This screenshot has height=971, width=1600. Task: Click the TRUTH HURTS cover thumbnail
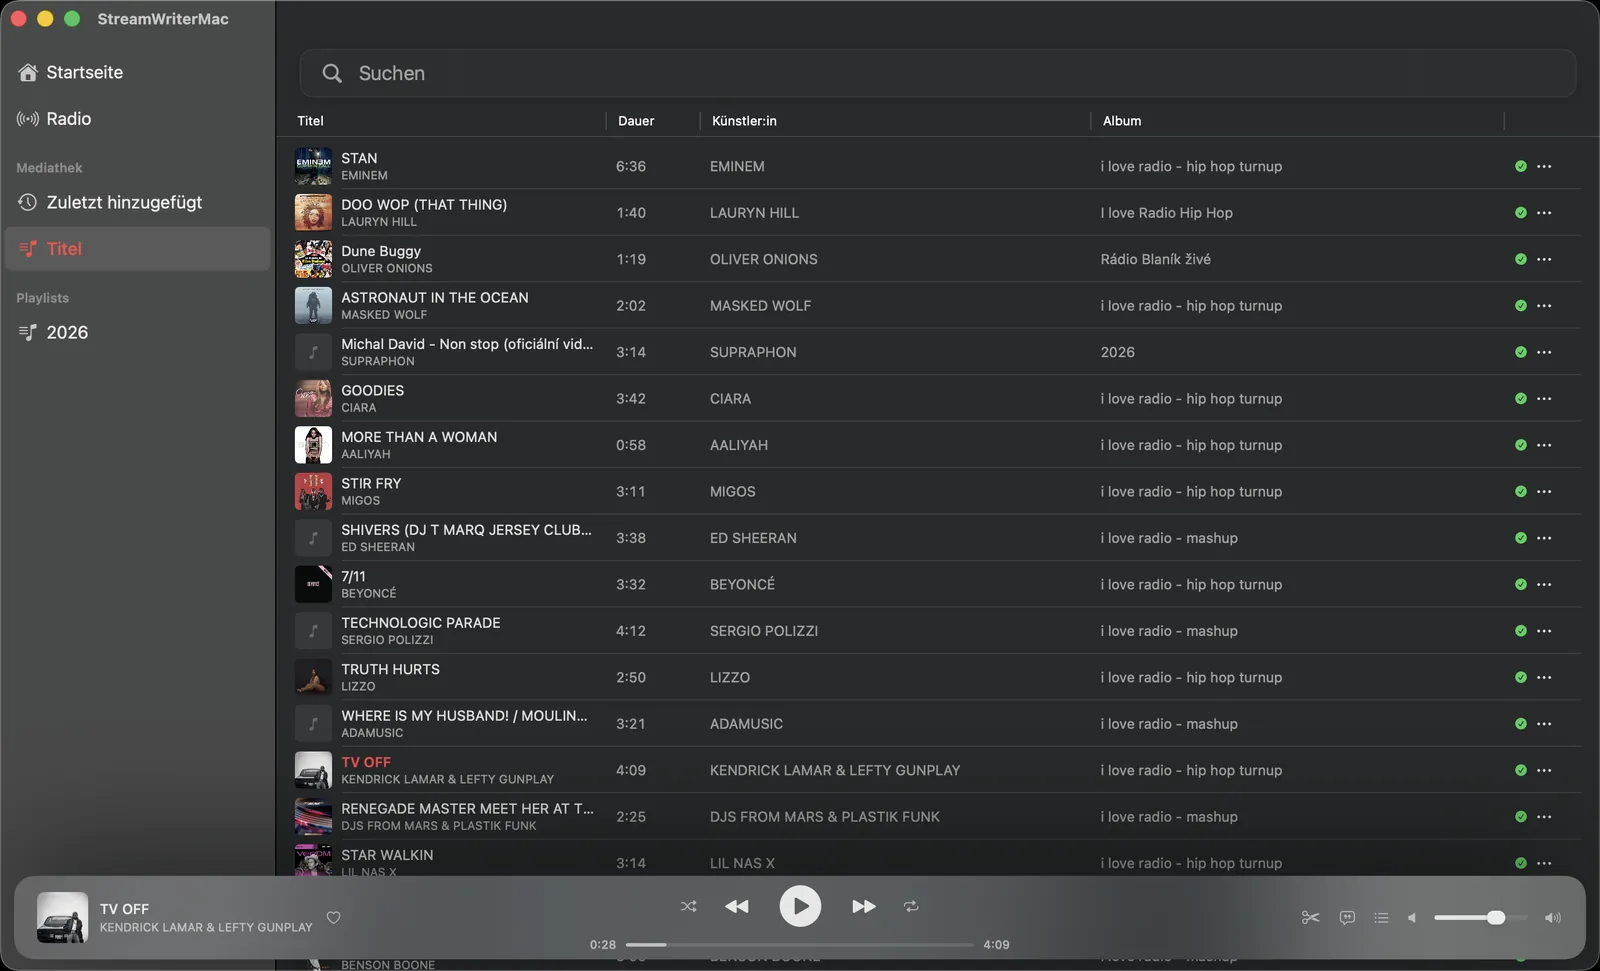[x=313, y=677]
